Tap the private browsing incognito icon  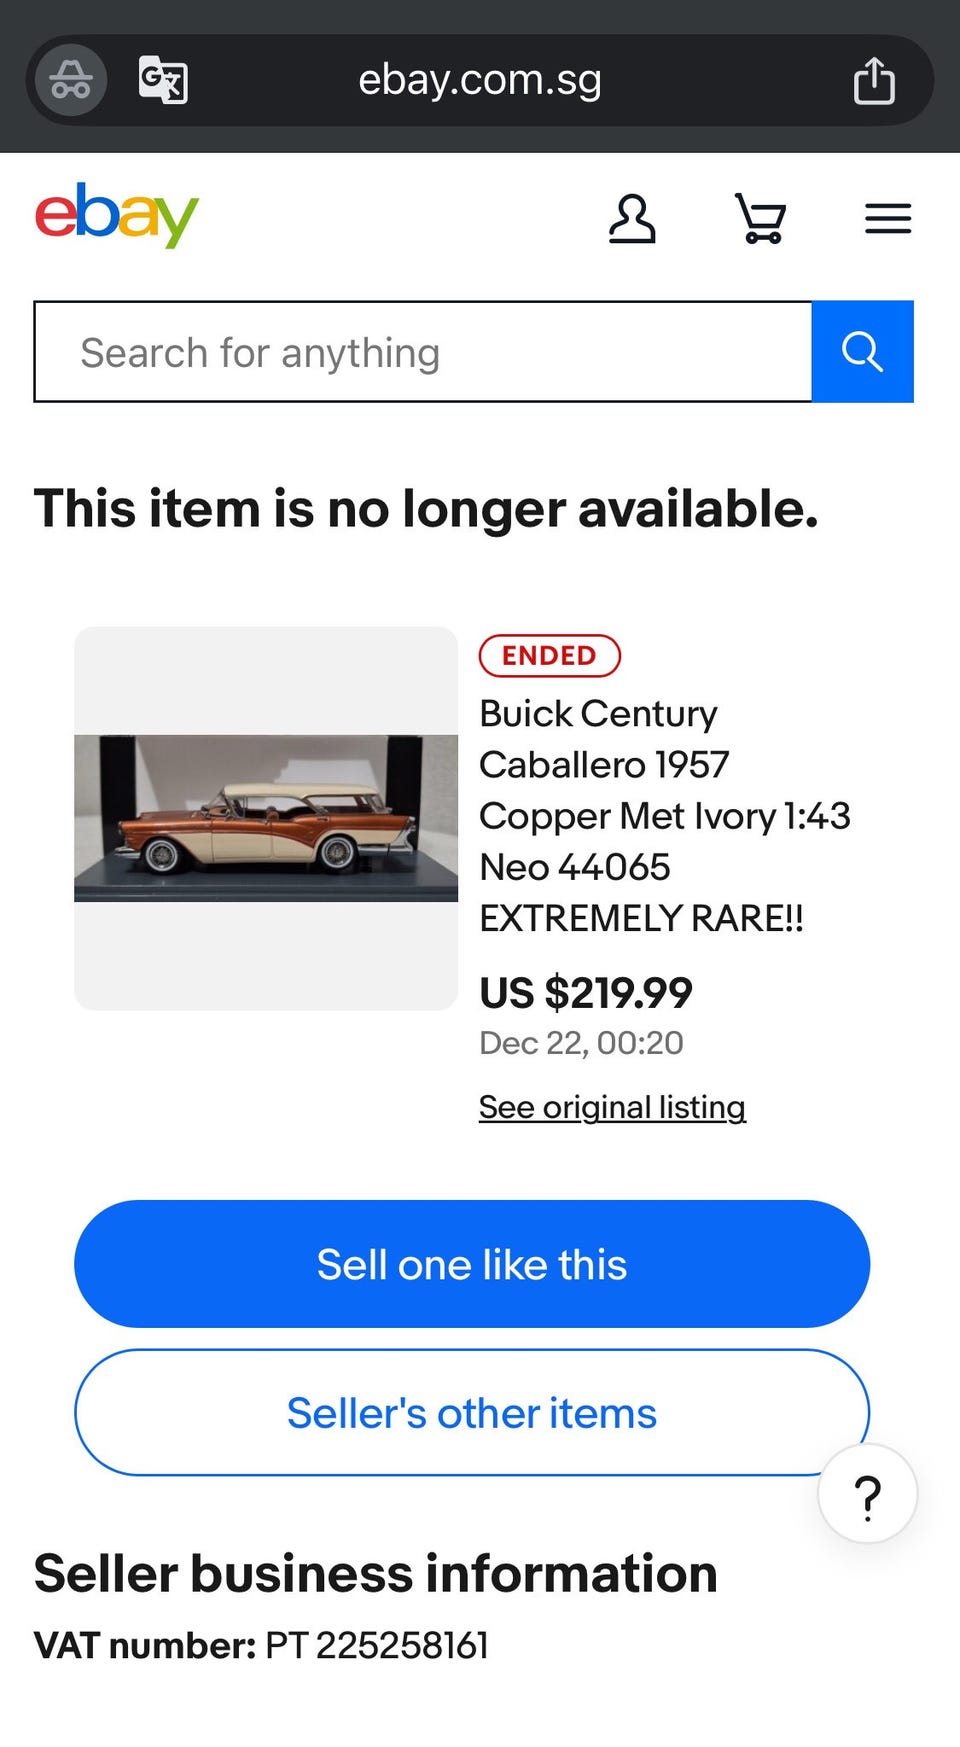click(71, 80)
